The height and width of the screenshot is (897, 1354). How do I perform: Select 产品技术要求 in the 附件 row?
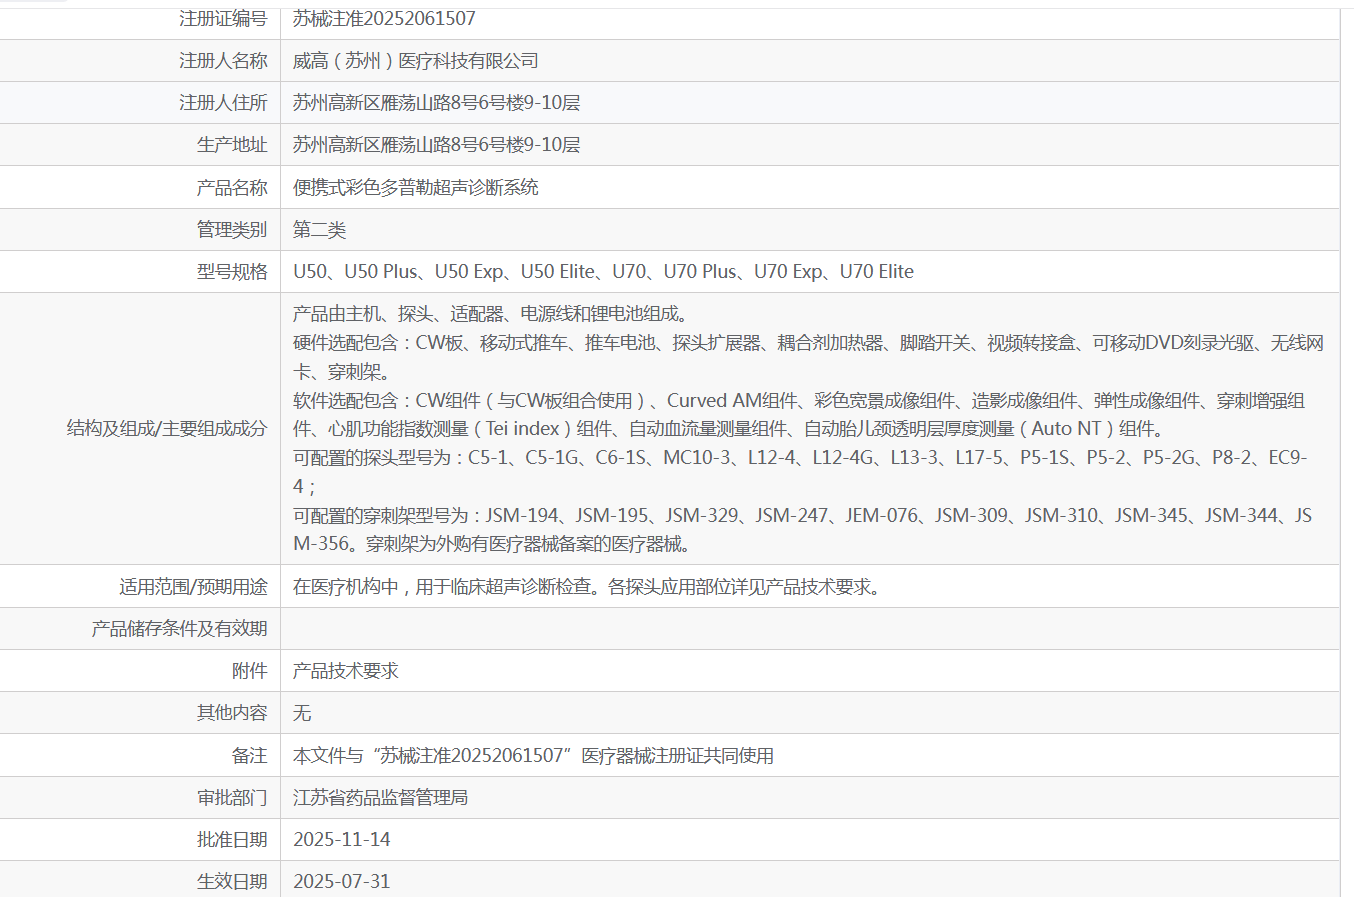pyautogui.click(x=345, y=671)
